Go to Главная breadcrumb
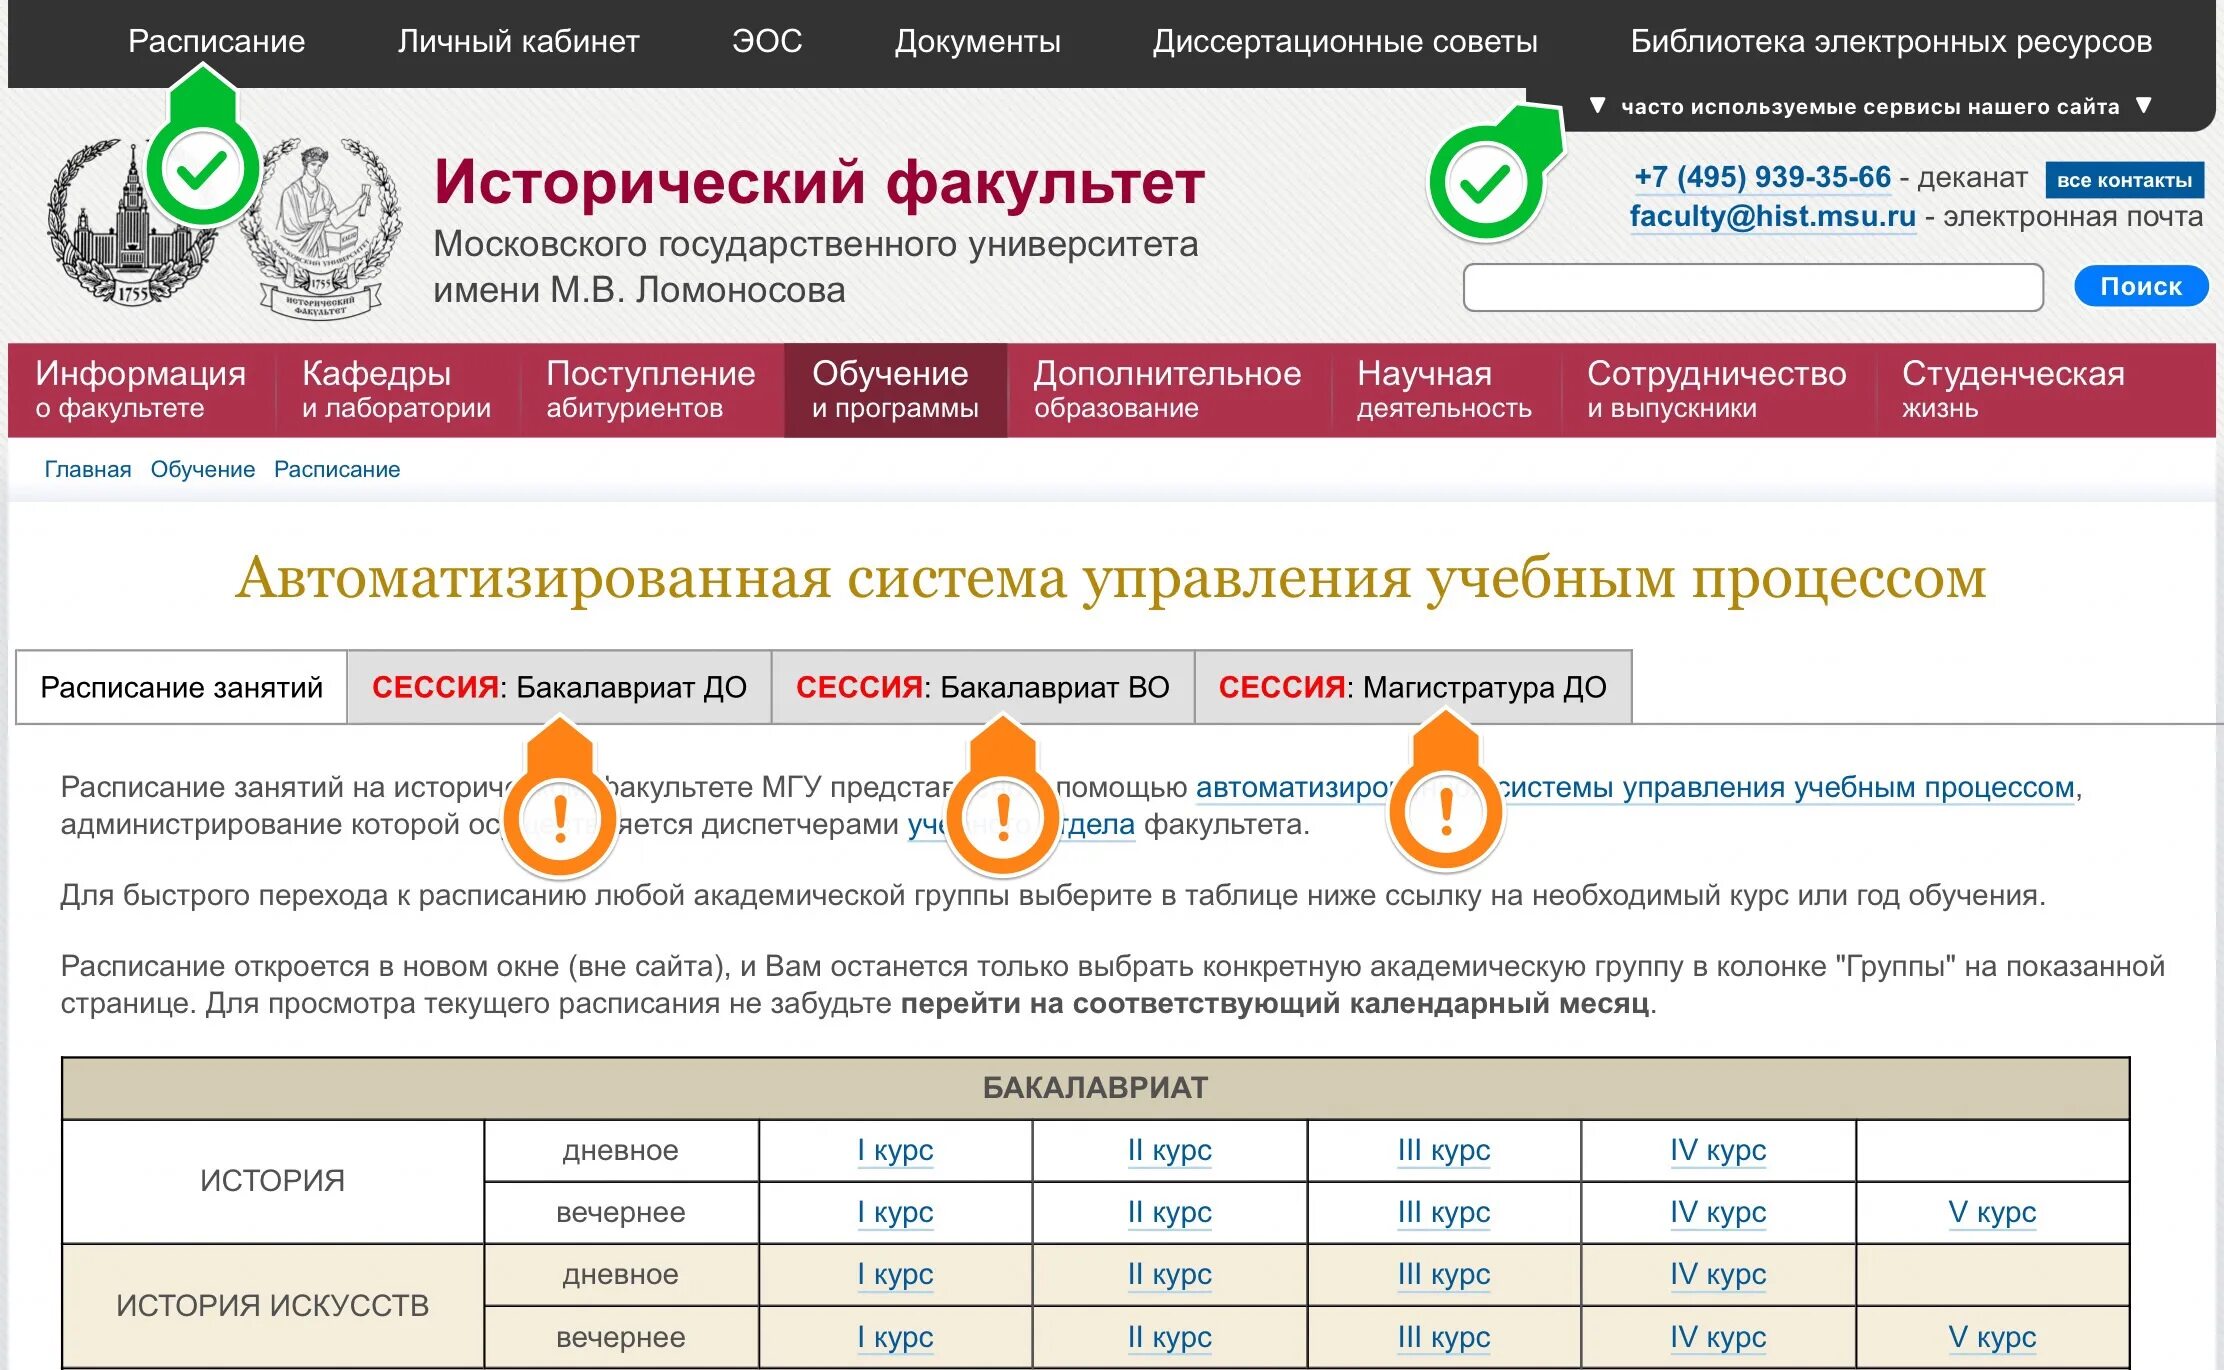 click(88, 469)
